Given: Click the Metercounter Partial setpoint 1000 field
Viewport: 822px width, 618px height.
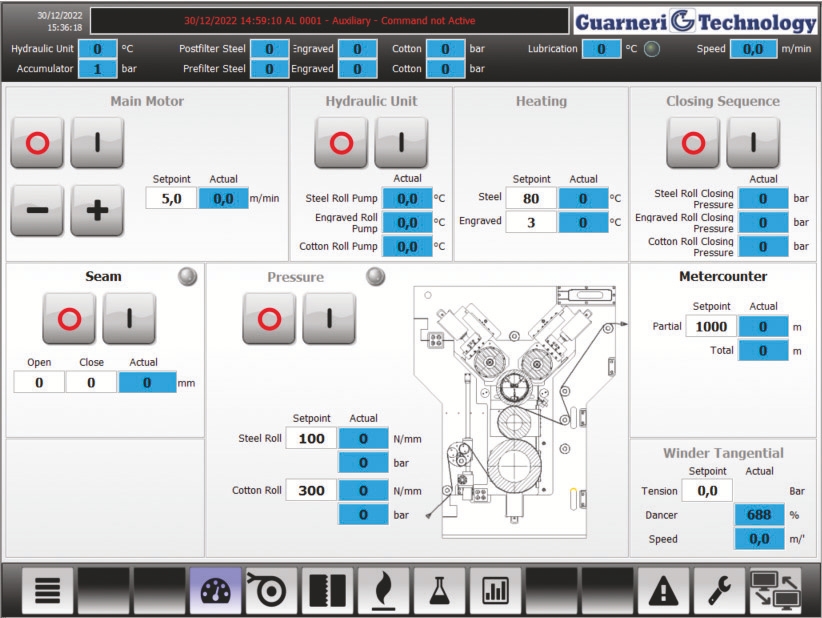Looking at the screenshot, I should click(x=710, y=327).
